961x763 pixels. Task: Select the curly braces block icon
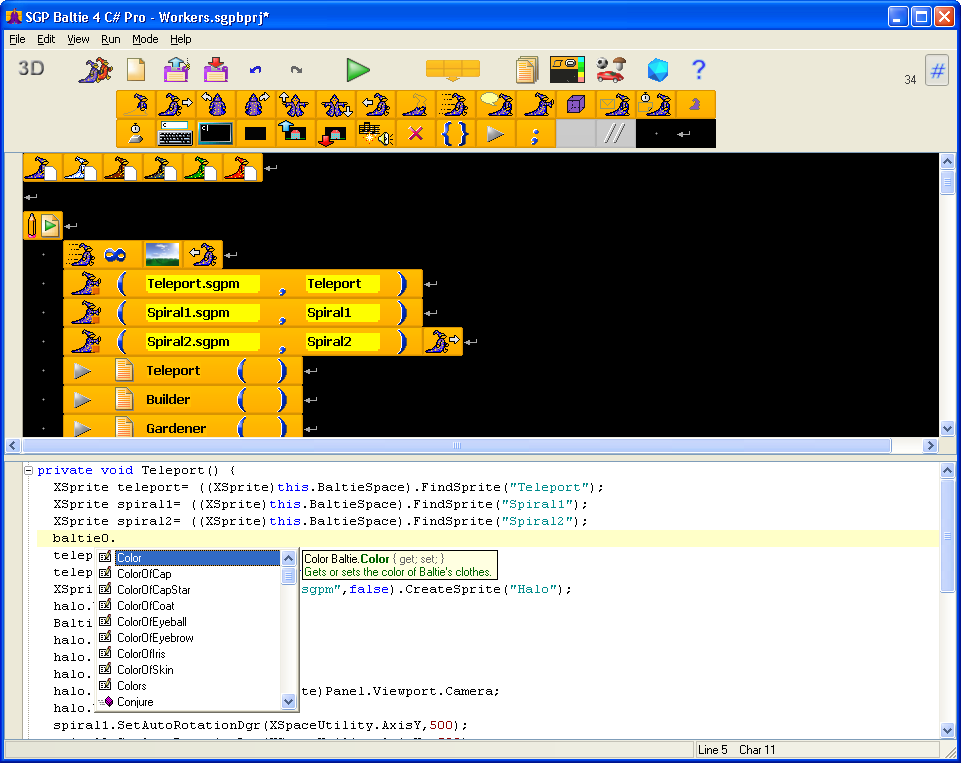coord(455,133)
